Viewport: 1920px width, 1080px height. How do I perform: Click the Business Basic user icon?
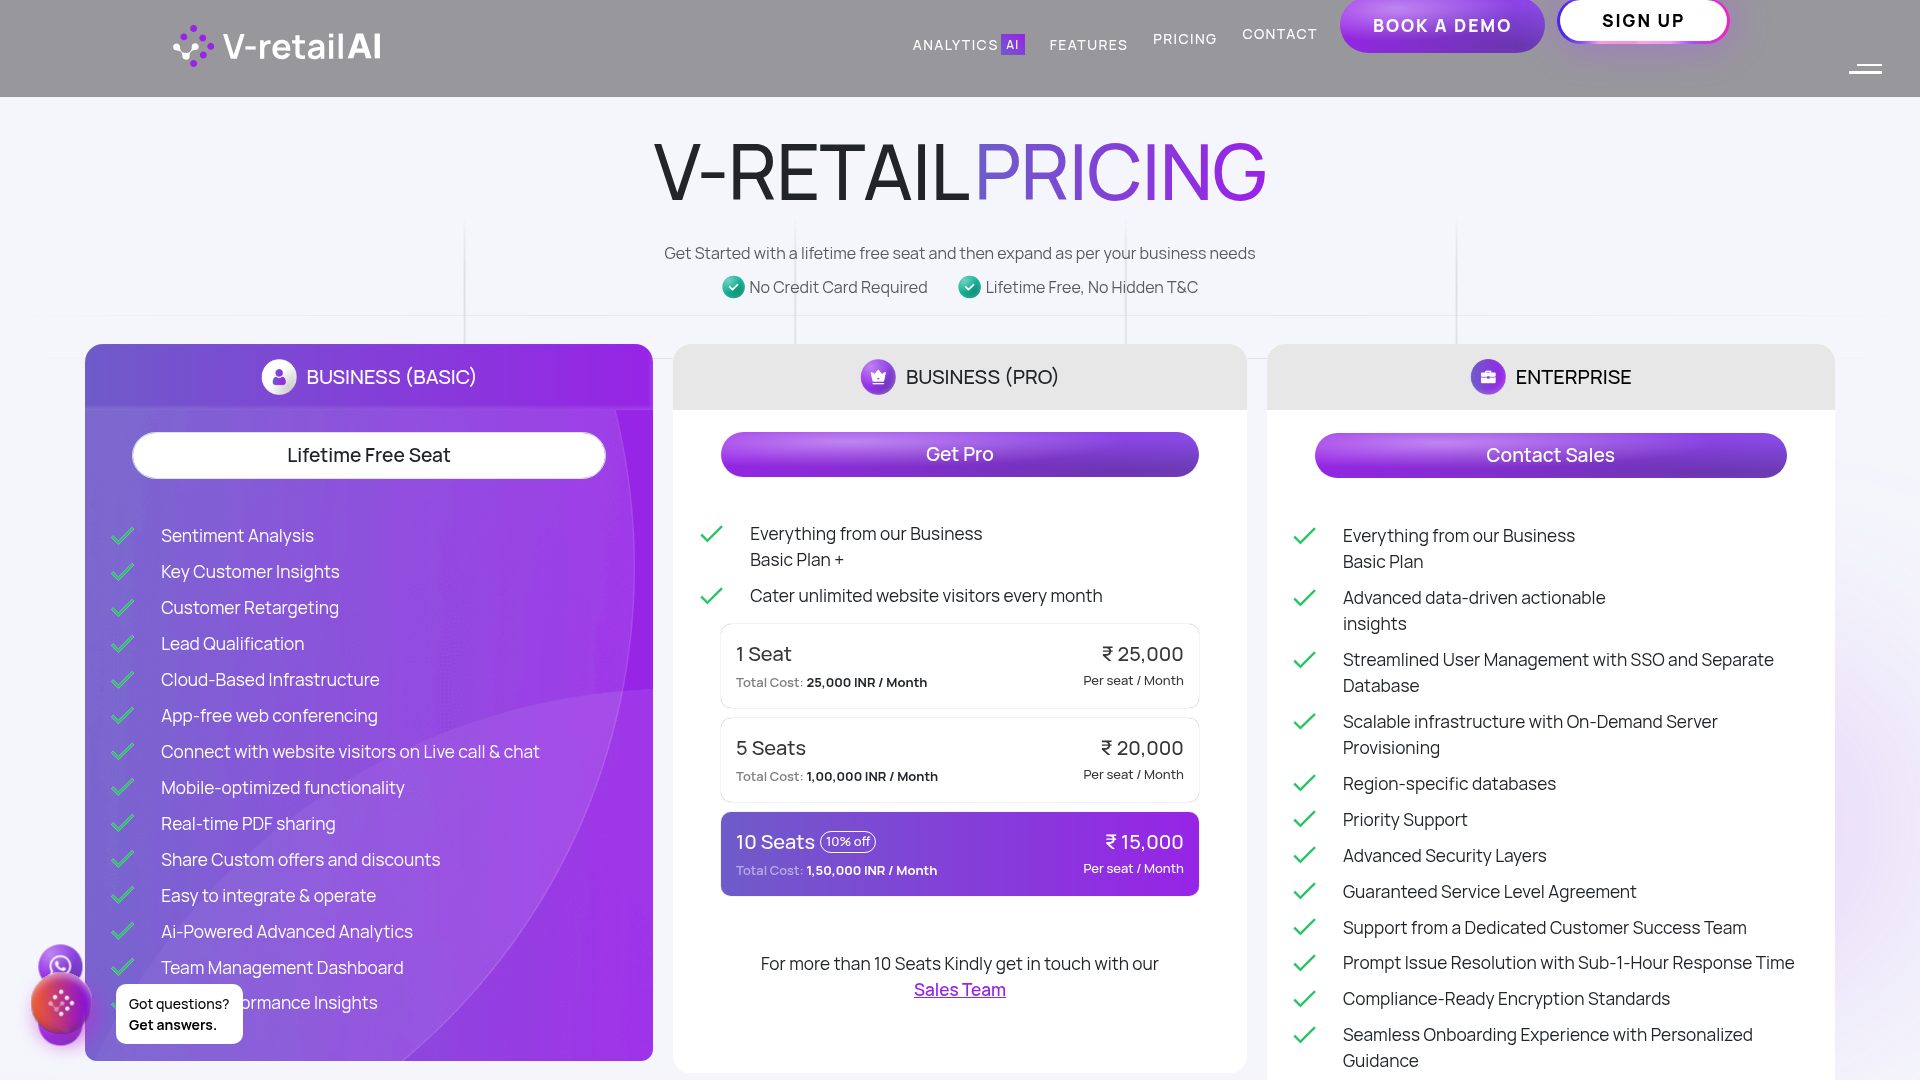pyautogui.click(x=279, y=377)
